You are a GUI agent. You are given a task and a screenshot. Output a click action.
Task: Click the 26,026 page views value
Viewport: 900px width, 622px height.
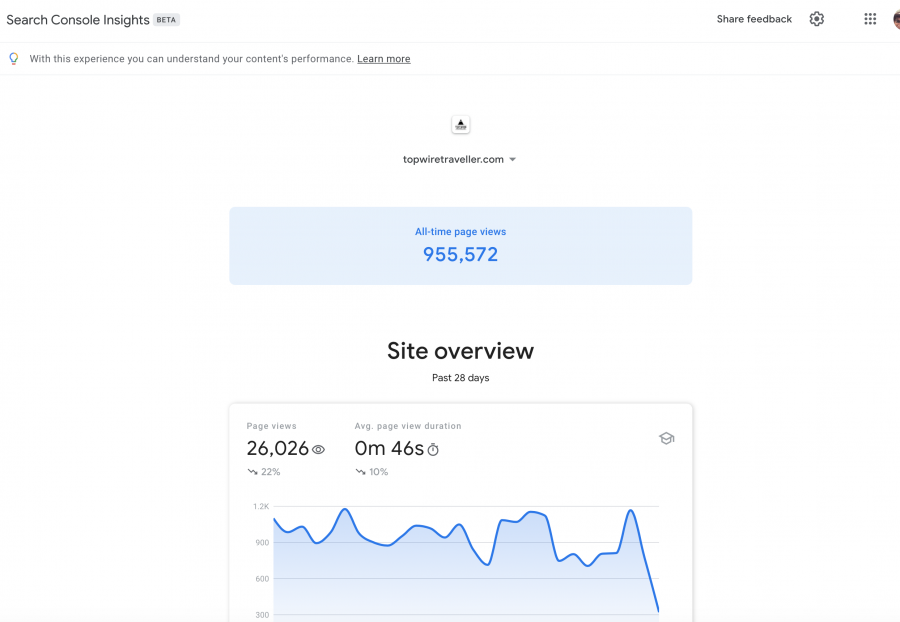pyautogui.click(x=278, y=449)
